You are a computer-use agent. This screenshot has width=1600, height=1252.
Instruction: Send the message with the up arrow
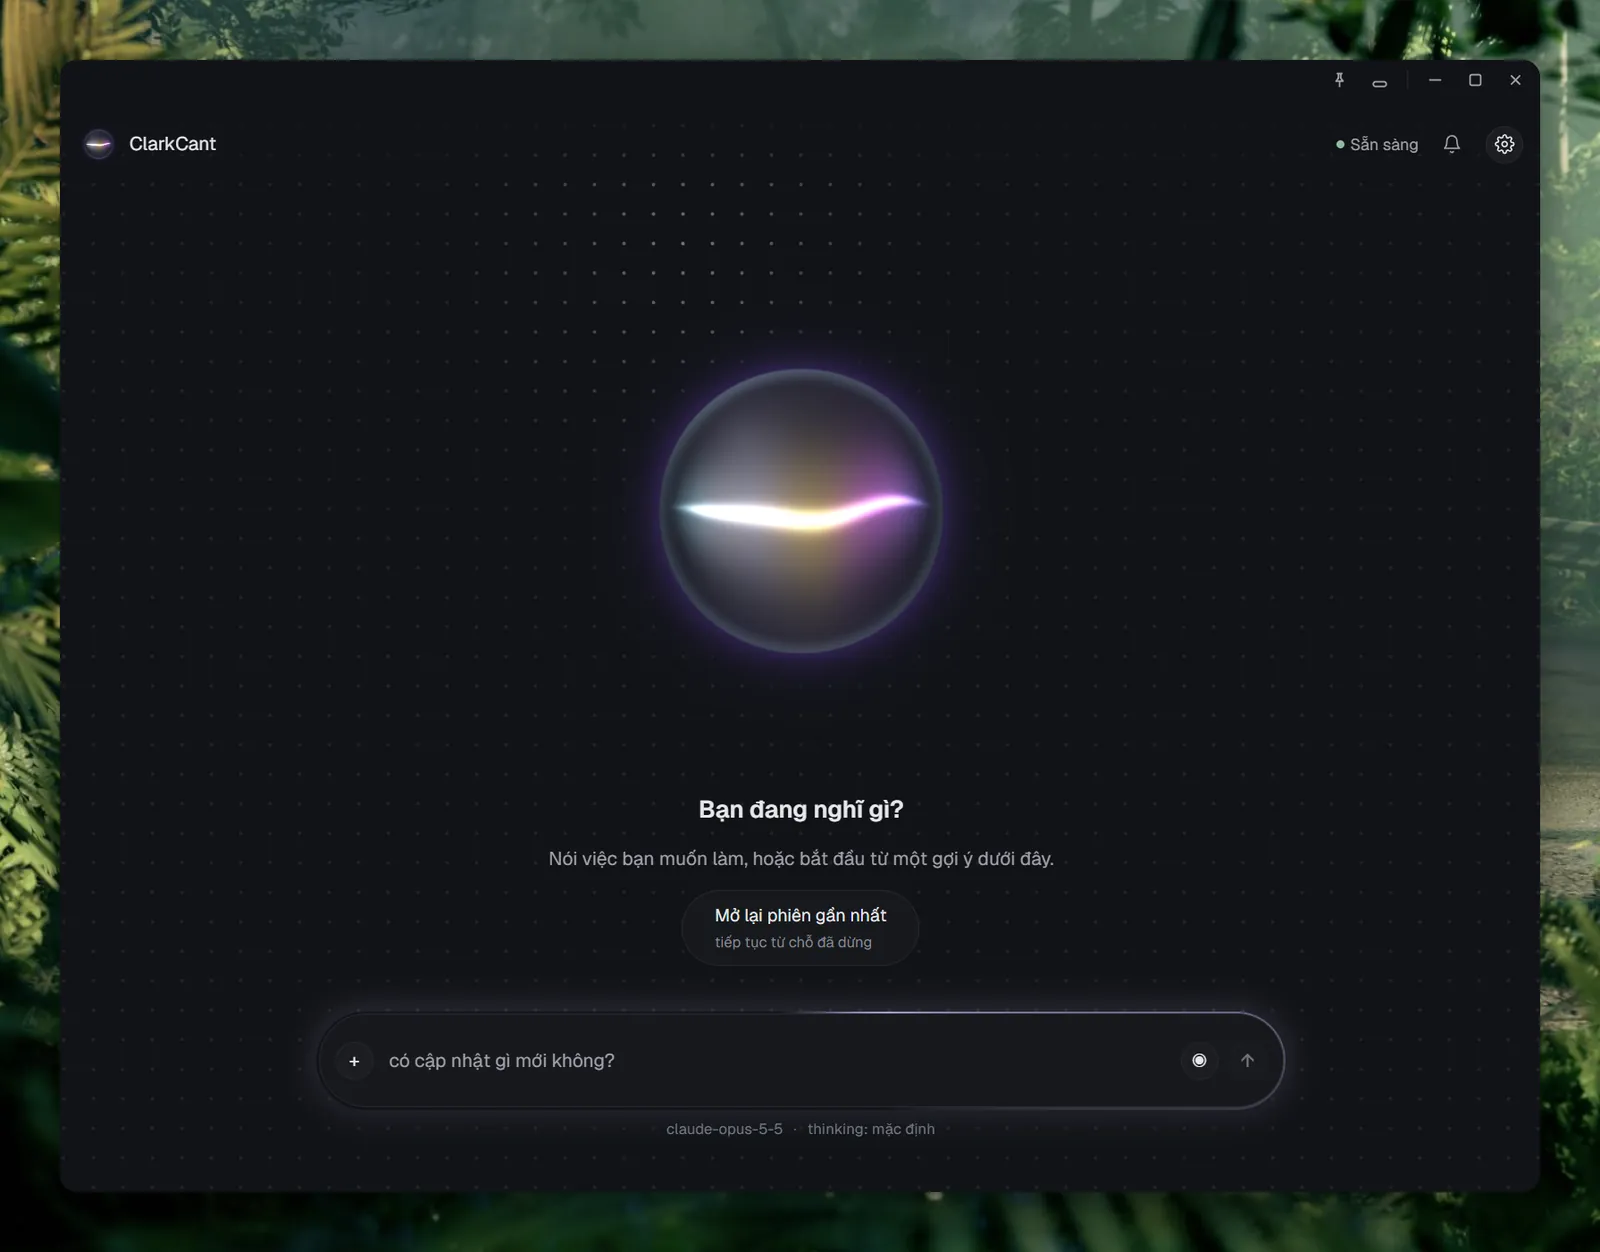coord(1247,1060)
